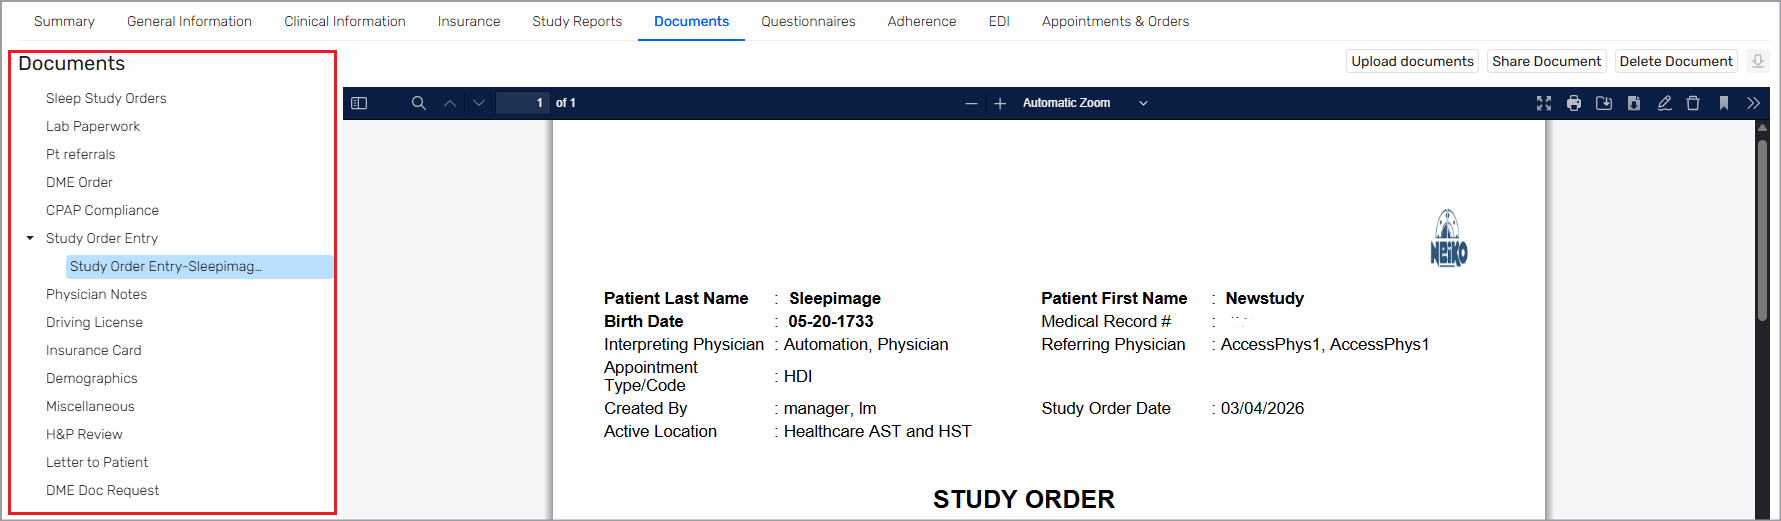Viewport: 1781px width, 521px height.
Task: Collapse the Study Order Entry folder
Action: pyautogui.click(x=30, y=238)
